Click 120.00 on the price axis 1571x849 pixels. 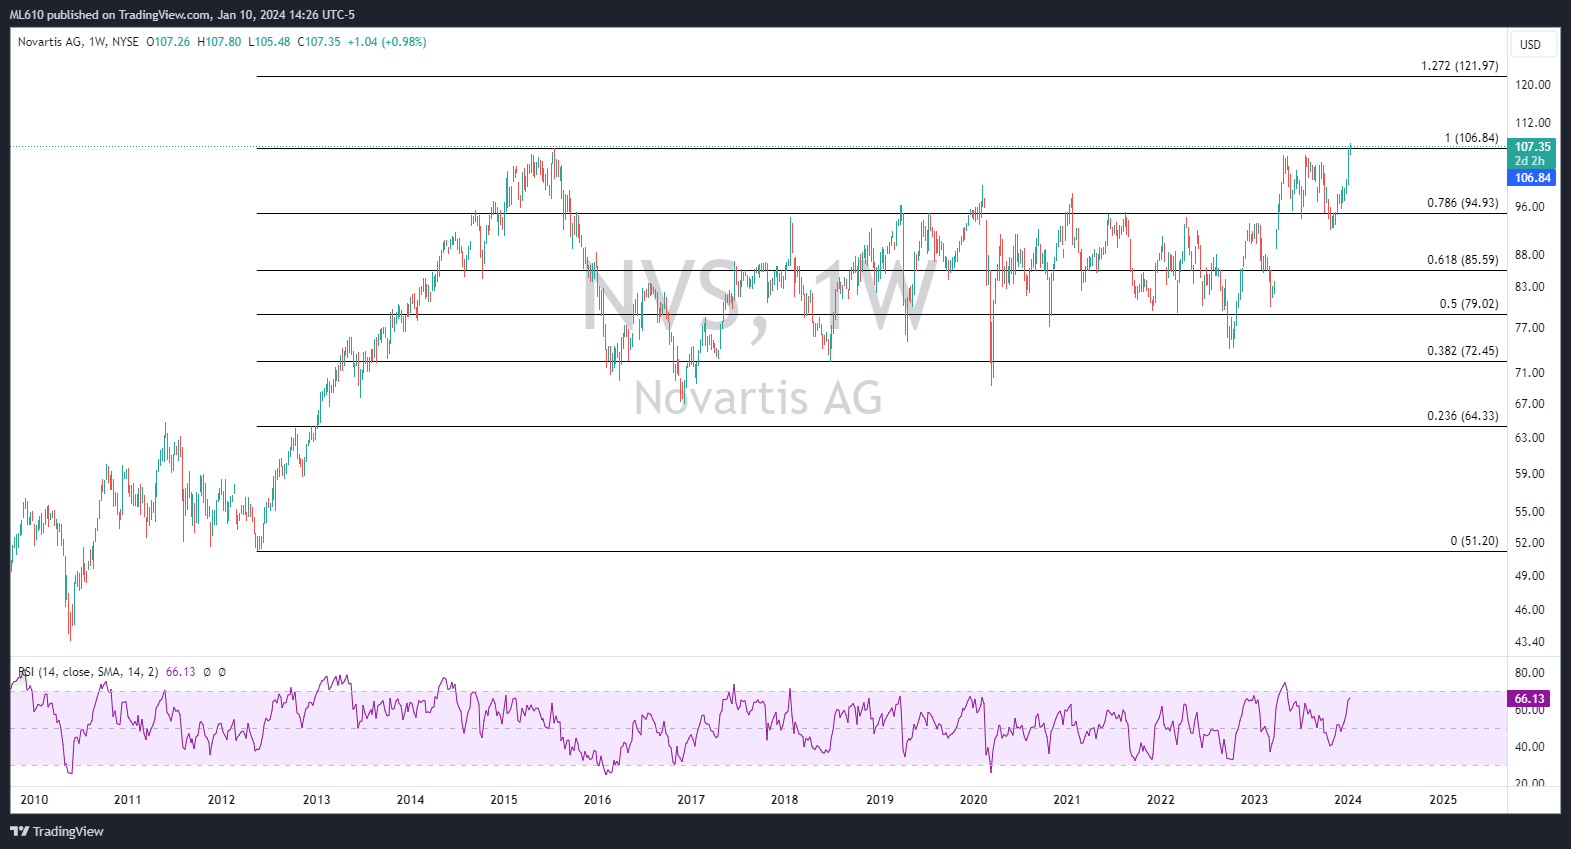pyautogui.click(x=1533, y=85)
